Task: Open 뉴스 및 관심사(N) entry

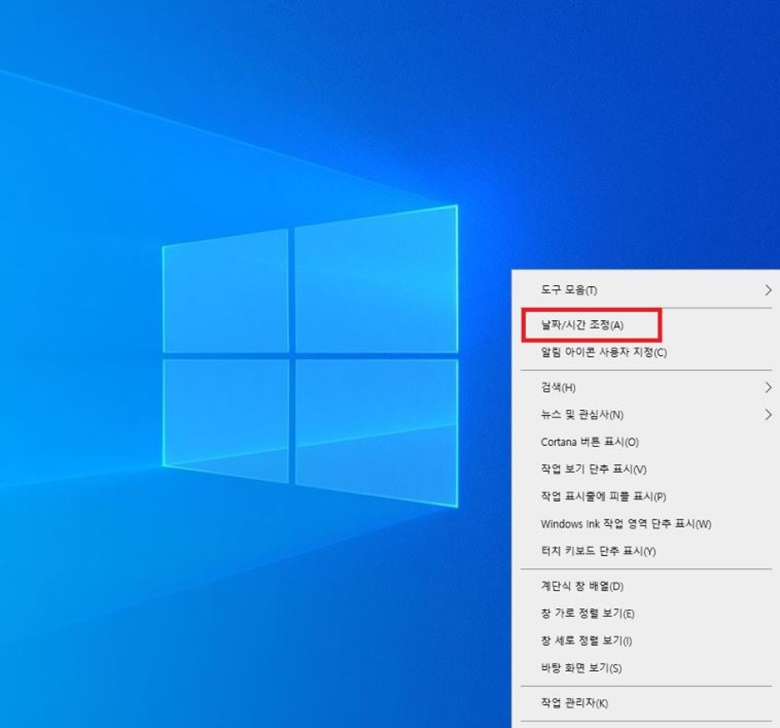Action: [646, 415]
